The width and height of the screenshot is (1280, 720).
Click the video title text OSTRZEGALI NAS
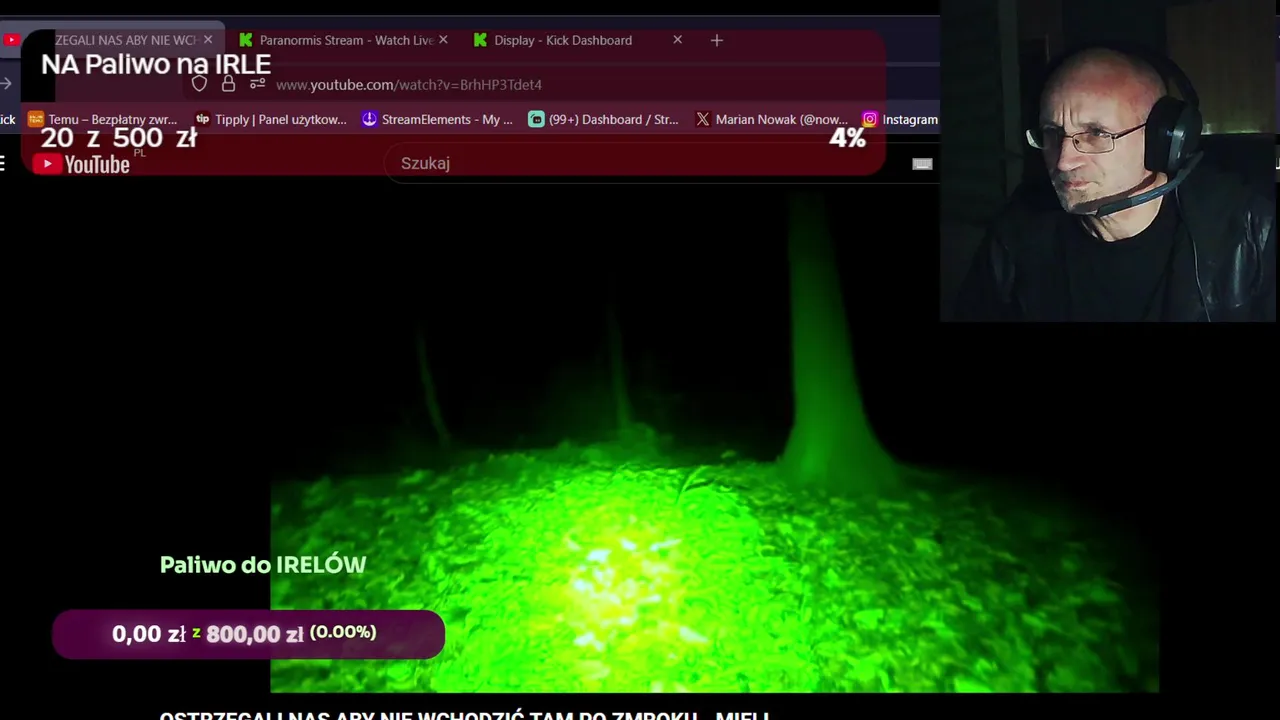point(465,716)
